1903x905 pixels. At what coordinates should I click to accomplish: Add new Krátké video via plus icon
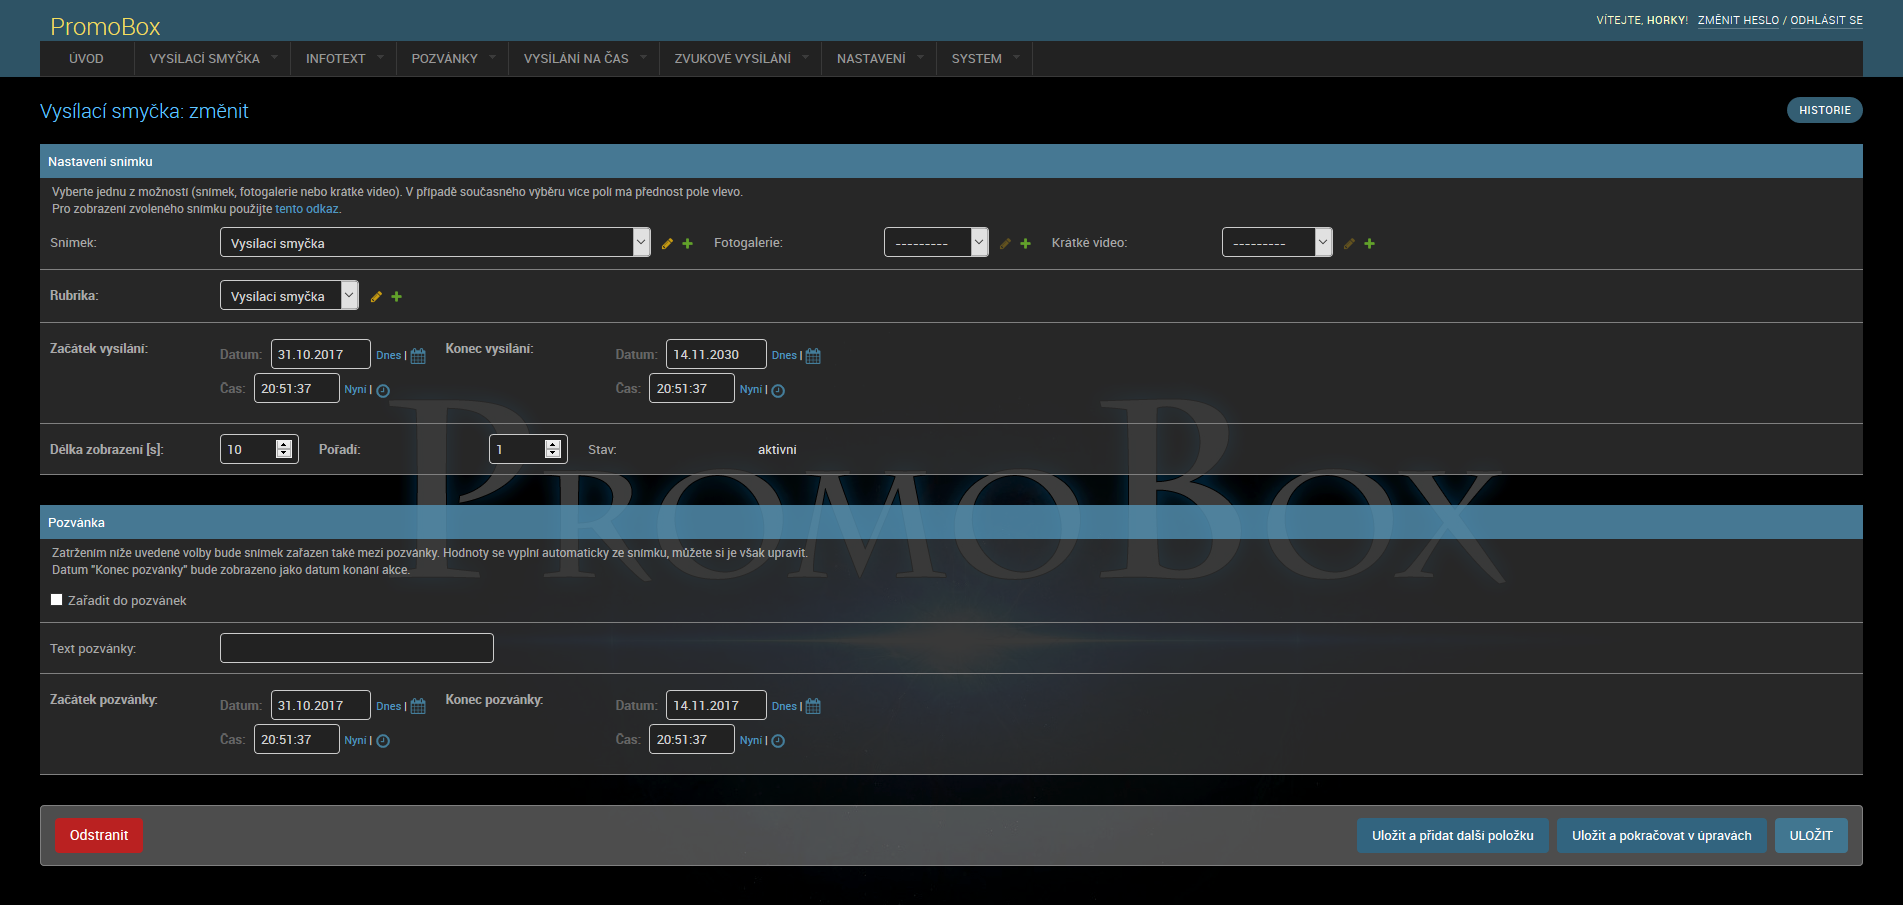coord(1369,244)
